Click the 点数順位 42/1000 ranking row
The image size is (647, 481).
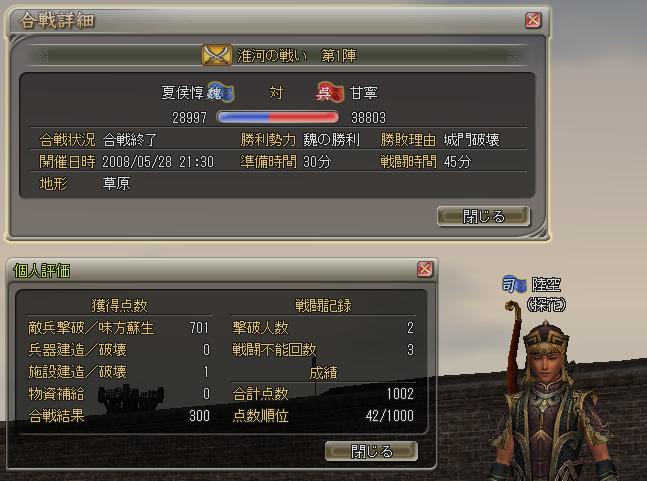[323, 415]
